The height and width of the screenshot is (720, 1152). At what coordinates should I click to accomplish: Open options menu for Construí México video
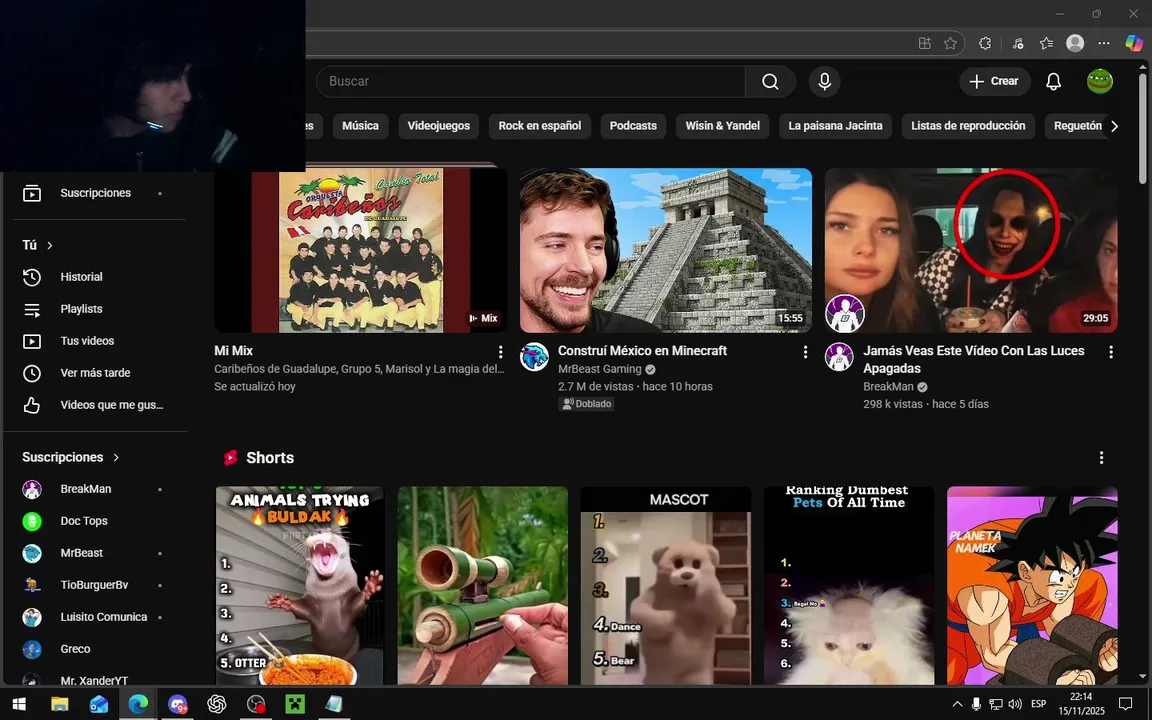(805, 352)
